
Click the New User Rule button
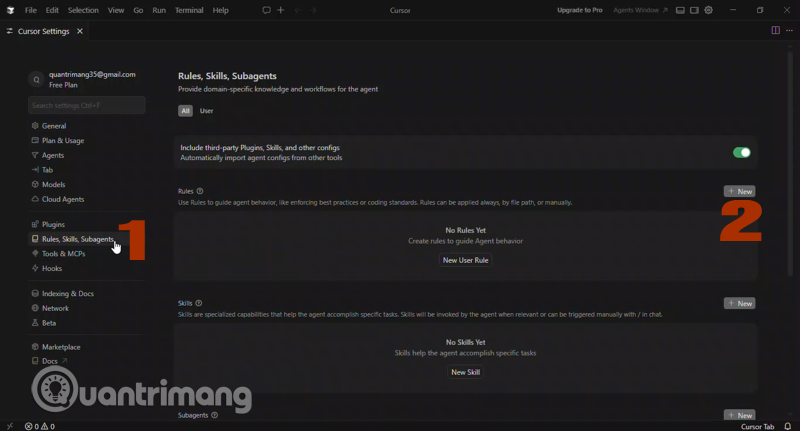click(x=466, y=260)
